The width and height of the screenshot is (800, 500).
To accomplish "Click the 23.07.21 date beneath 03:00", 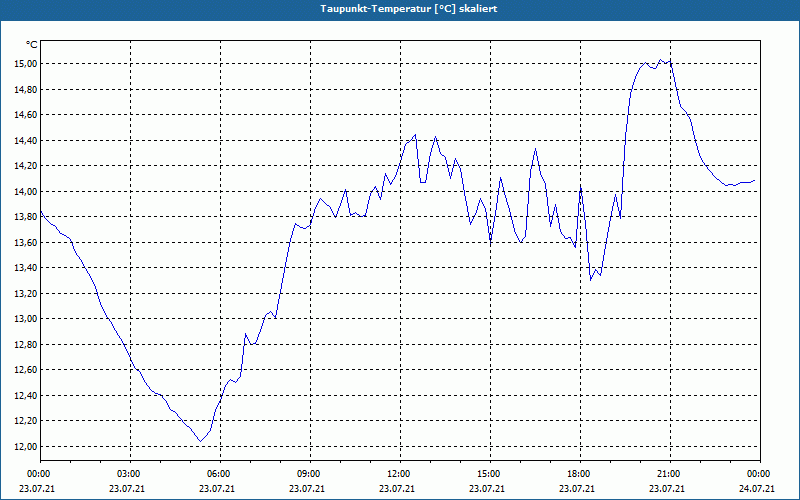I will [127, 488].
